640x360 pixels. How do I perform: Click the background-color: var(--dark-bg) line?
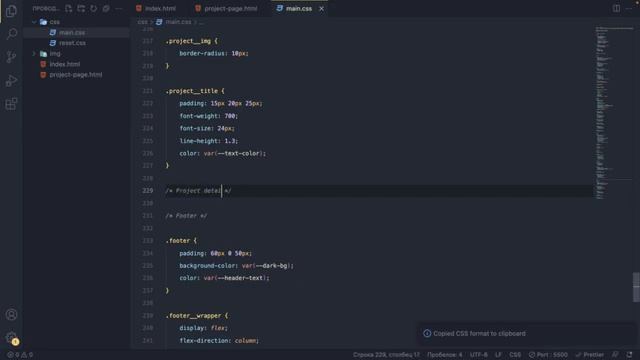[x=236, y=266]
